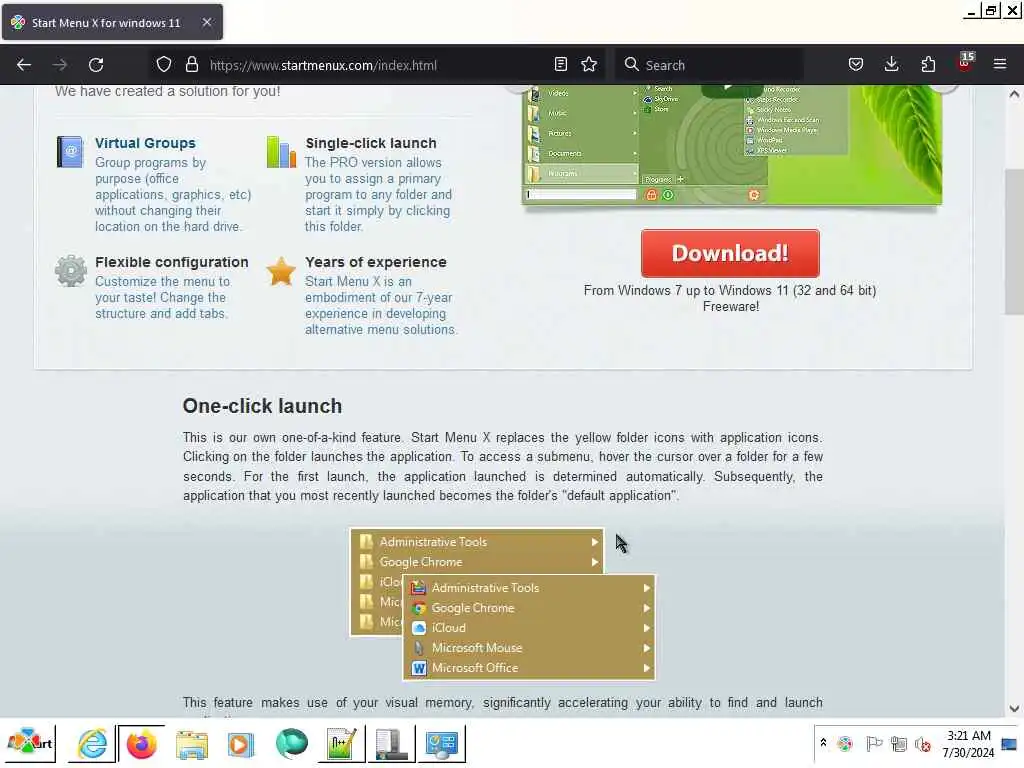Viewport: 1024px width, 768px height.
Task: Click the Action Center flag tray icon
Action: click(x=873, y=744)
